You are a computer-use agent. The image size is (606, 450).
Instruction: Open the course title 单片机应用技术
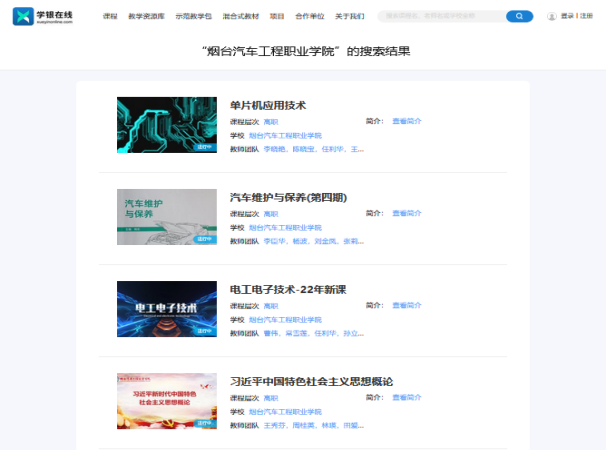click(x=268, y=106)
